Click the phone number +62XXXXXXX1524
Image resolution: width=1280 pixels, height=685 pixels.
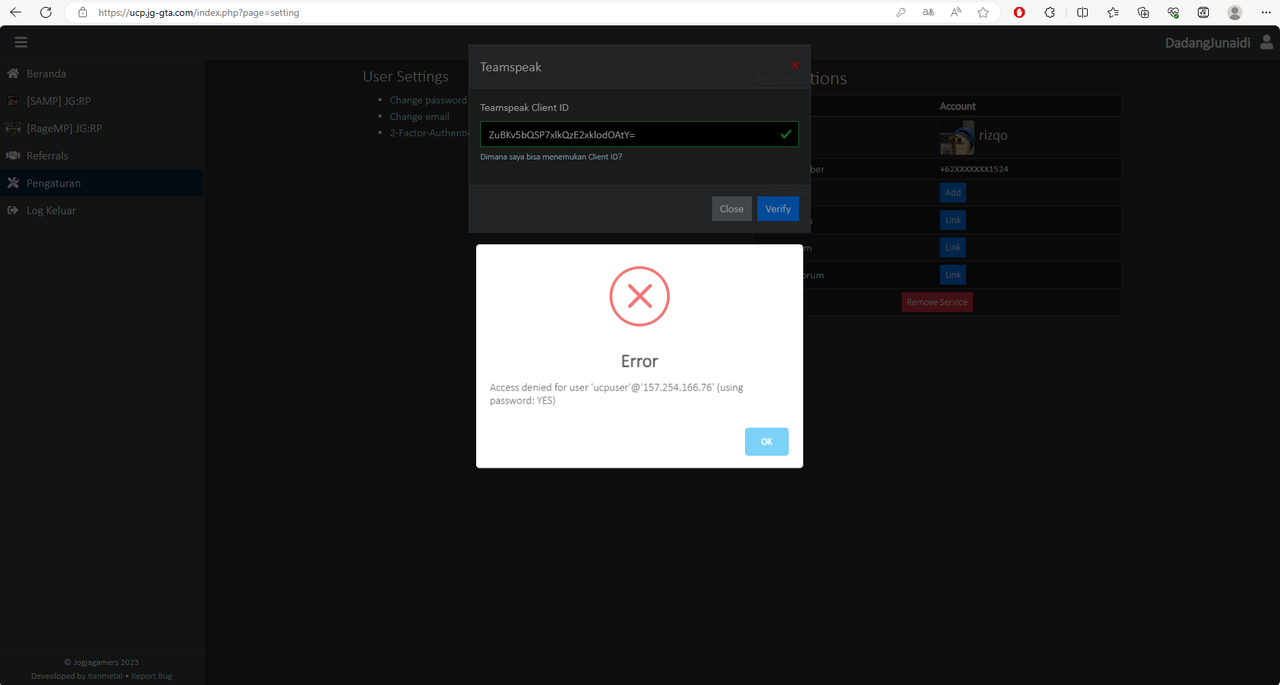pos(974,169)
